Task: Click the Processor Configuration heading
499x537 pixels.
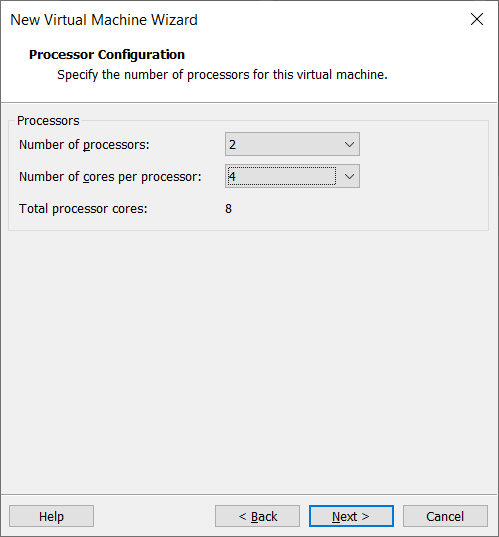Action: [x=107, y=55]
